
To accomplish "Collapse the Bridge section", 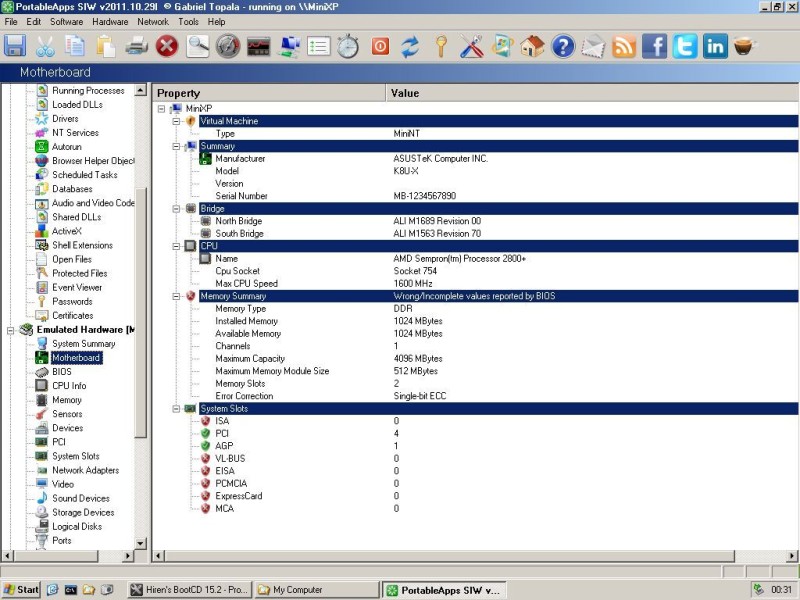I will click(177, 209).
